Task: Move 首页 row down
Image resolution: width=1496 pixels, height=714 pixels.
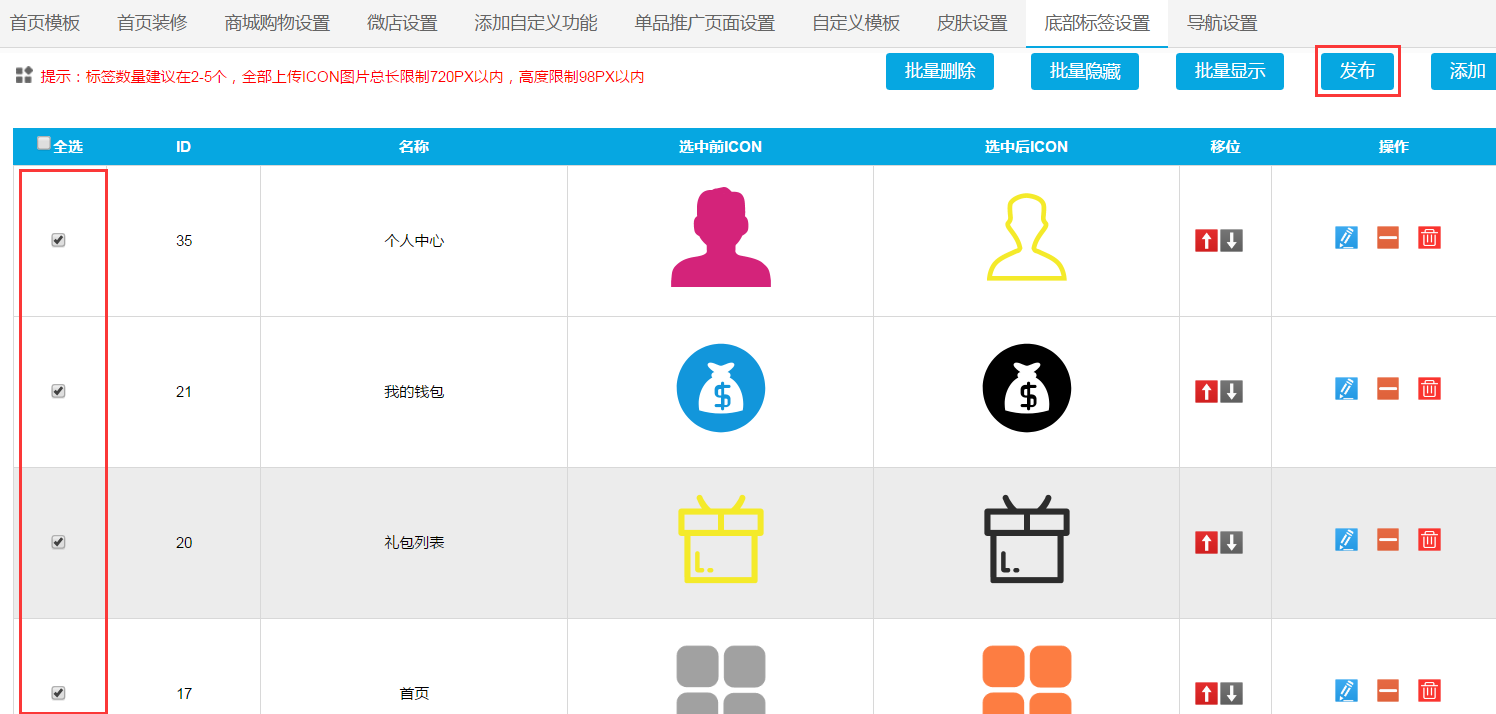Action: coord(1232,694)
